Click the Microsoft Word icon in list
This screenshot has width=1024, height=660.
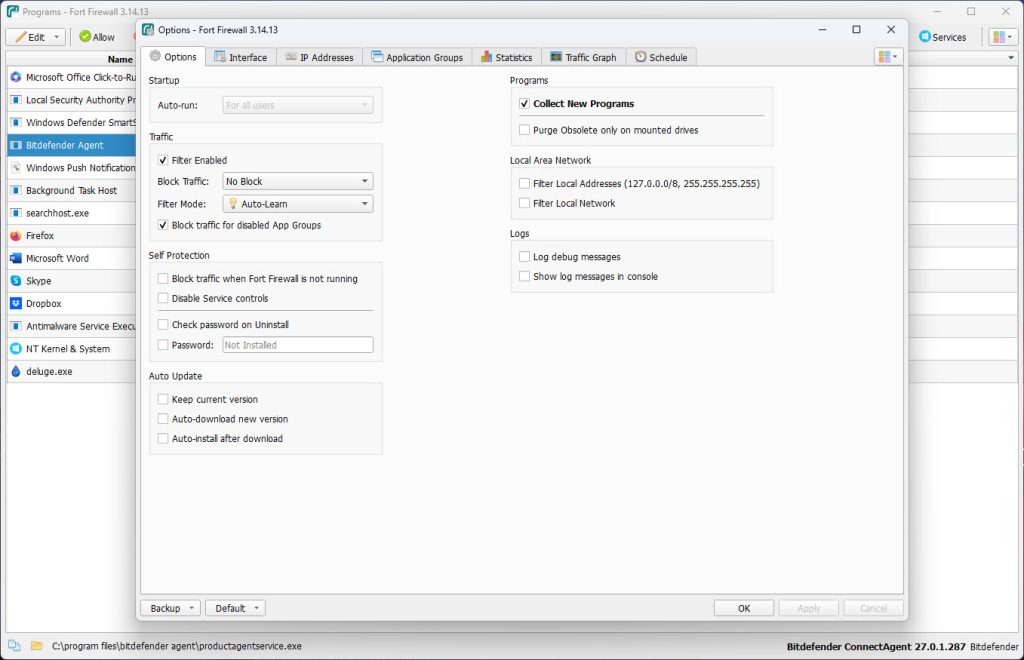coord(16,258)
